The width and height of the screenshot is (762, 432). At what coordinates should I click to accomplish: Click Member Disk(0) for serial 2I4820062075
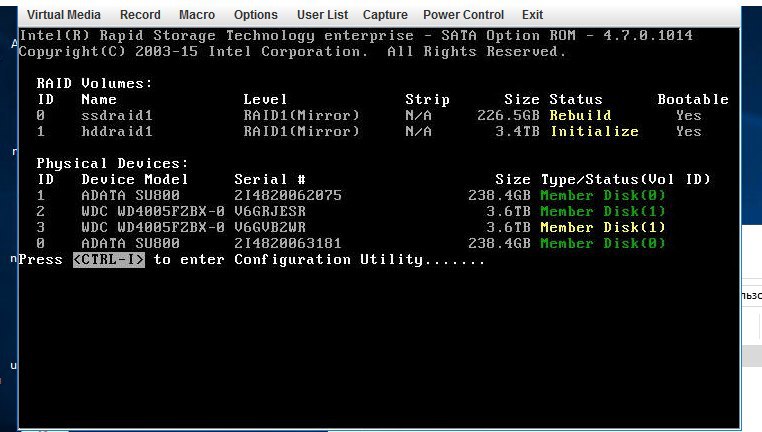pos(603,195)
